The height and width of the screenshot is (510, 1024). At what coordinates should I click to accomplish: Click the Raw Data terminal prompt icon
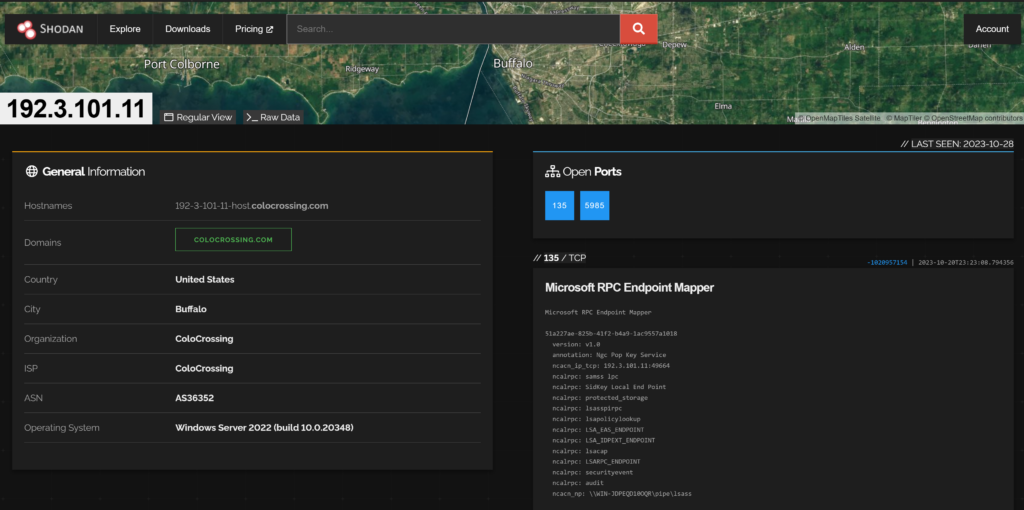pyautogui.click(x=252, y=118)
